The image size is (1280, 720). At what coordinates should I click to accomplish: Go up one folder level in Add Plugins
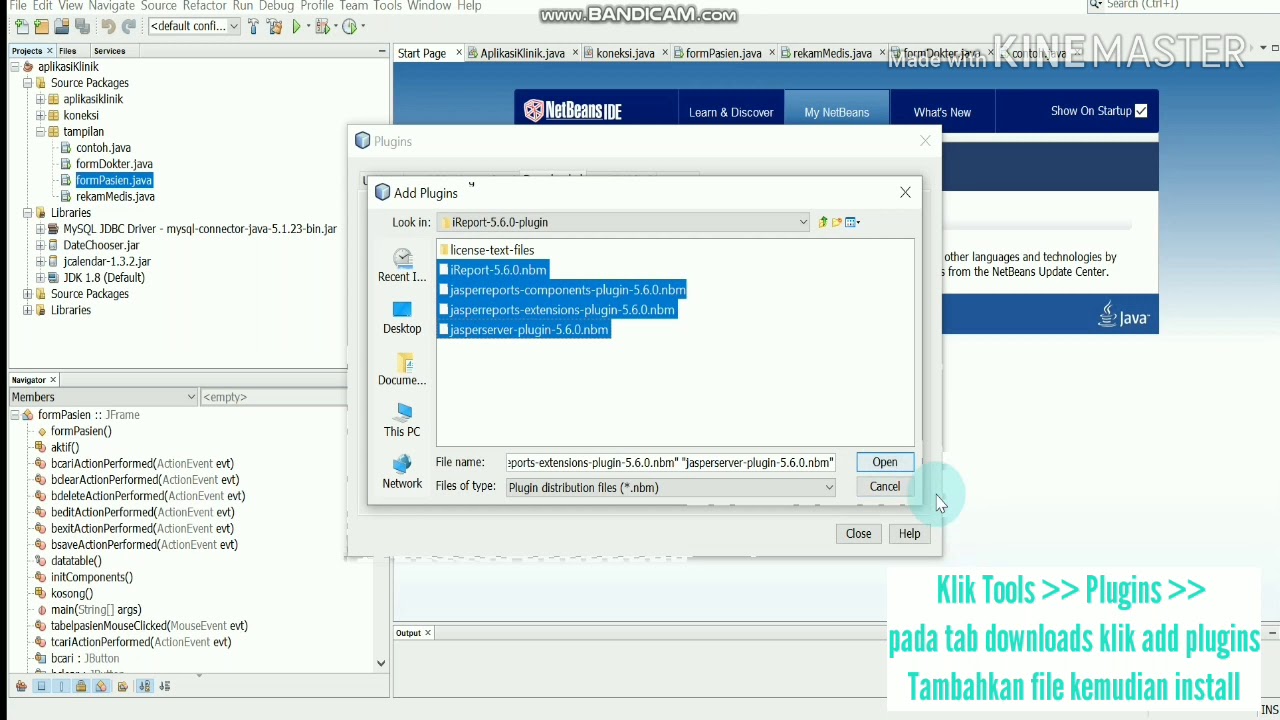[822, 222]
